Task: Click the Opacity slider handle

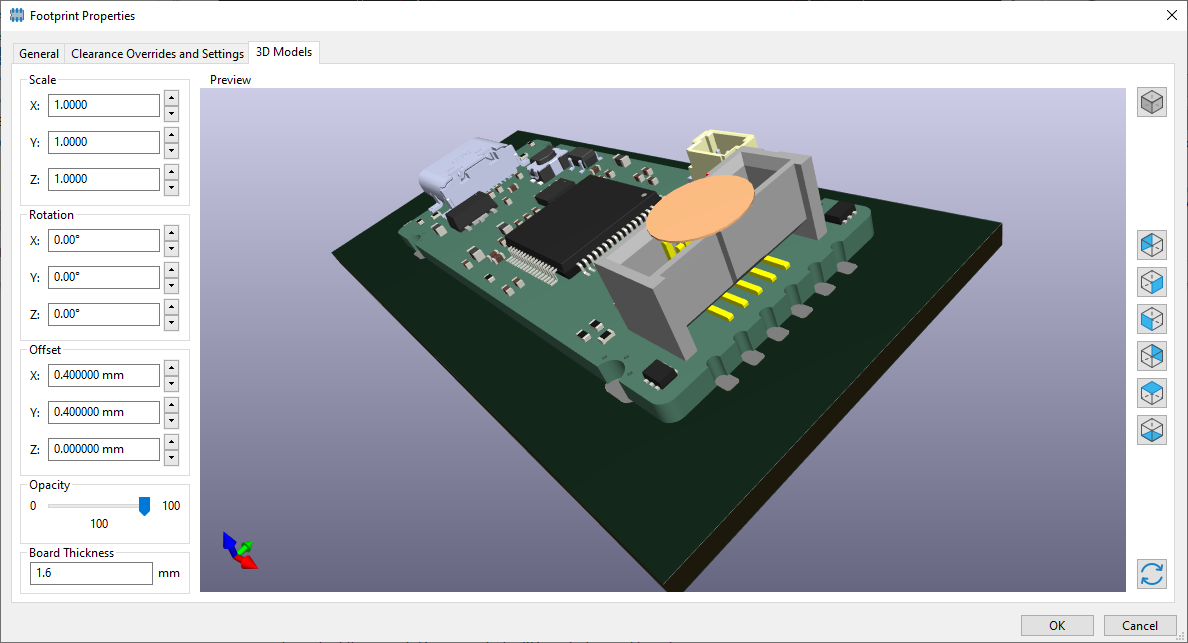Action: tap(144, 506)
